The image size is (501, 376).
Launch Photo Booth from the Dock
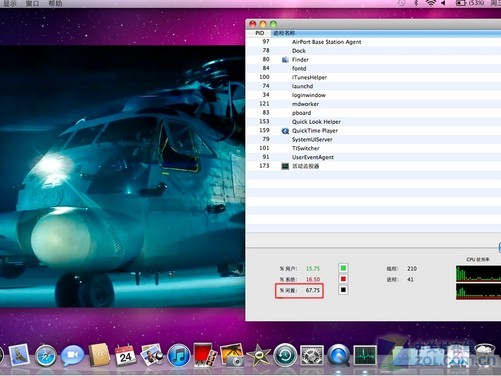[205, 355]
